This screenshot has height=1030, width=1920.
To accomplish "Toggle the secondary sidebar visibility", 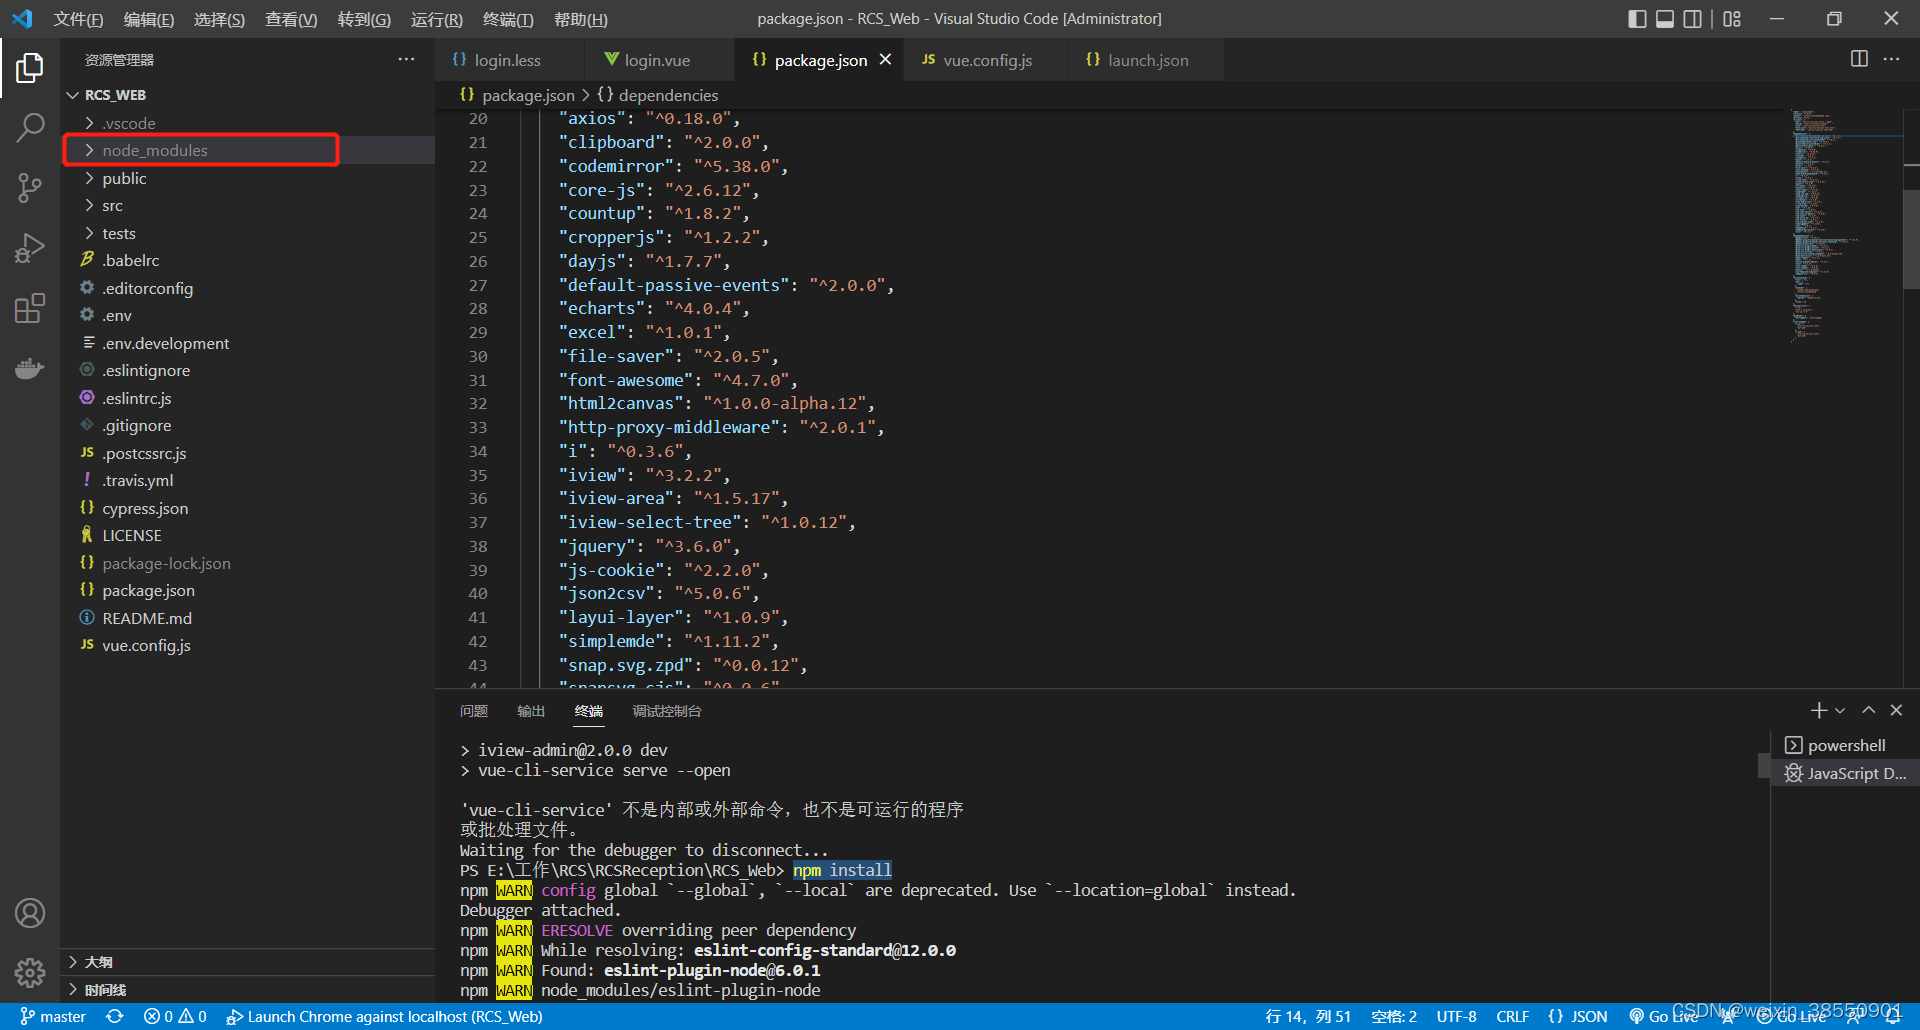I will [1692, 18].
